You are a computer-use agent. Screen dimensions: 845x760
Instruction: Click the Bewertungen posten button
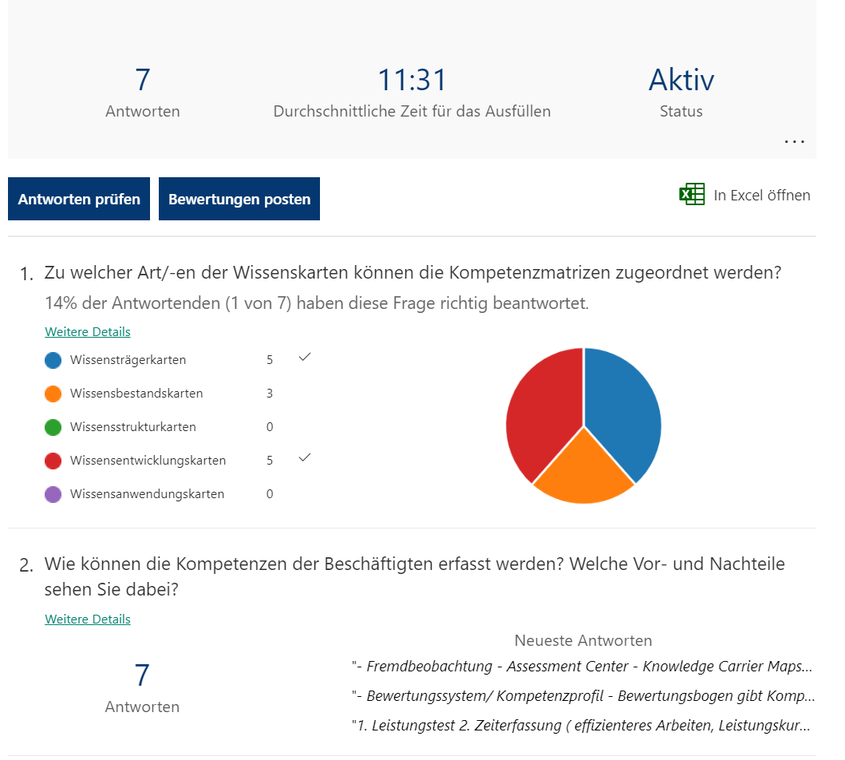point(239,199)
